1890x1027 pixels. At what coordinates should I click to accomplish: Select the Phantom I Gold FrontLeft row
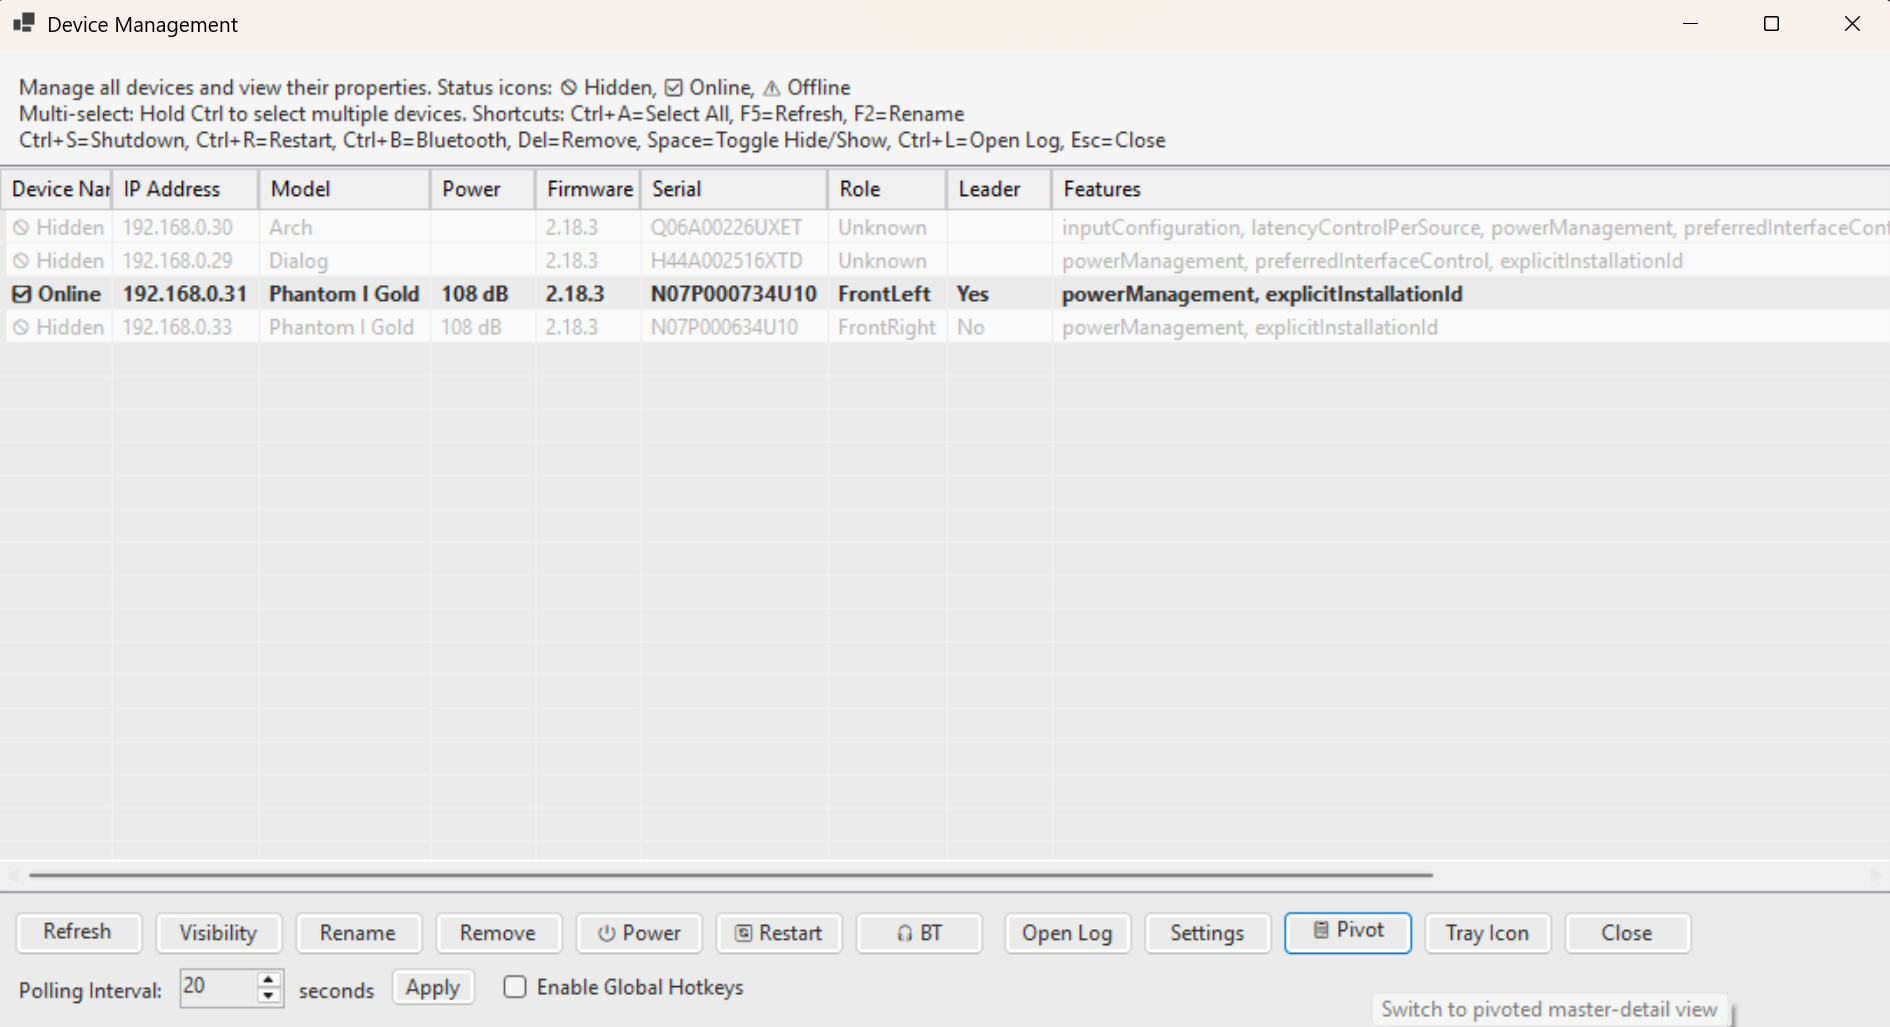click(500, 294)
